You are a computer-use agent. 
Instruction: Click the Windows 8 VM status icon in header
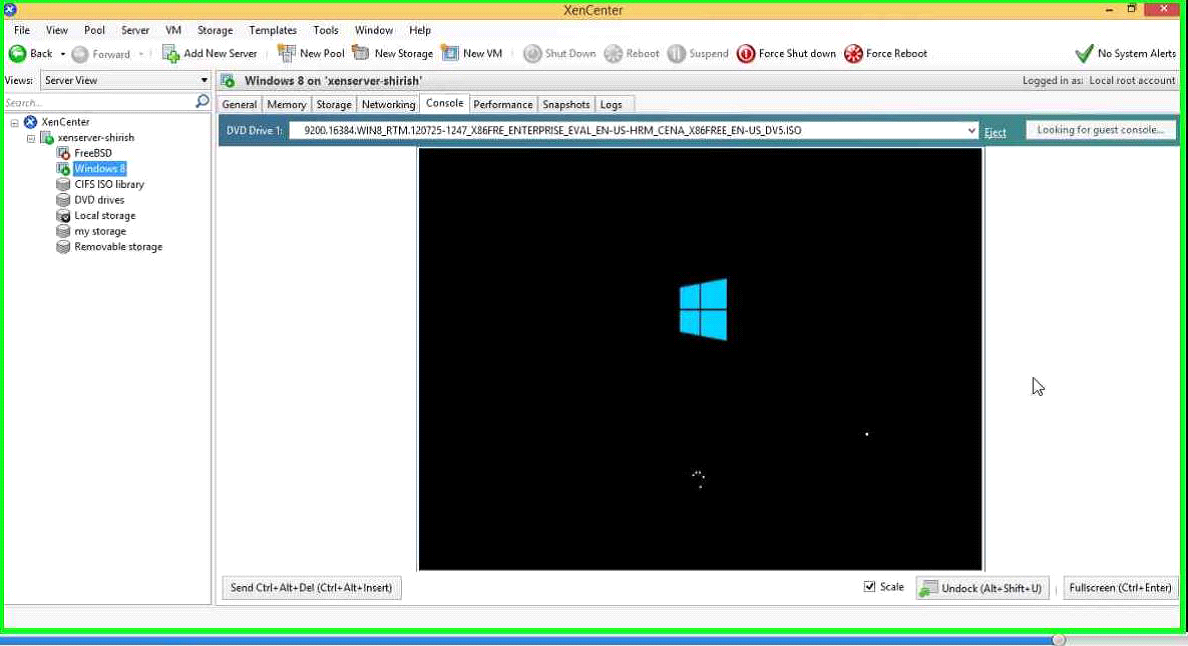[228, 81]
